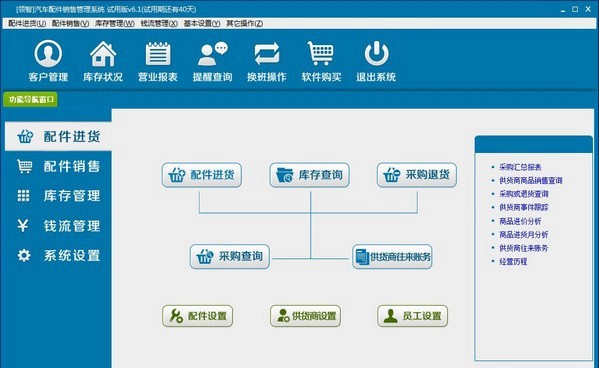
Task: Click the 换班操作 shift-change arrows icon
Action: 267,54
